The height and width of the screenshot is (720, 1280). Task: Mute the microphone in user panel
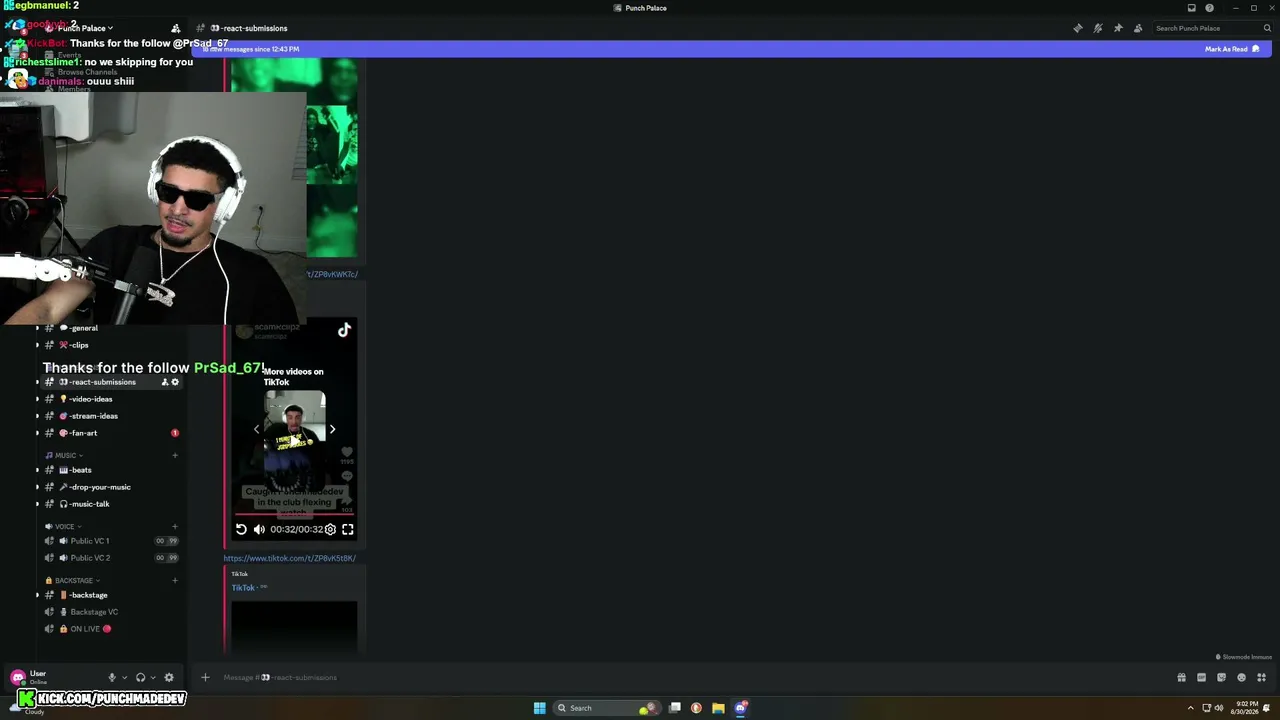(112, 677)
